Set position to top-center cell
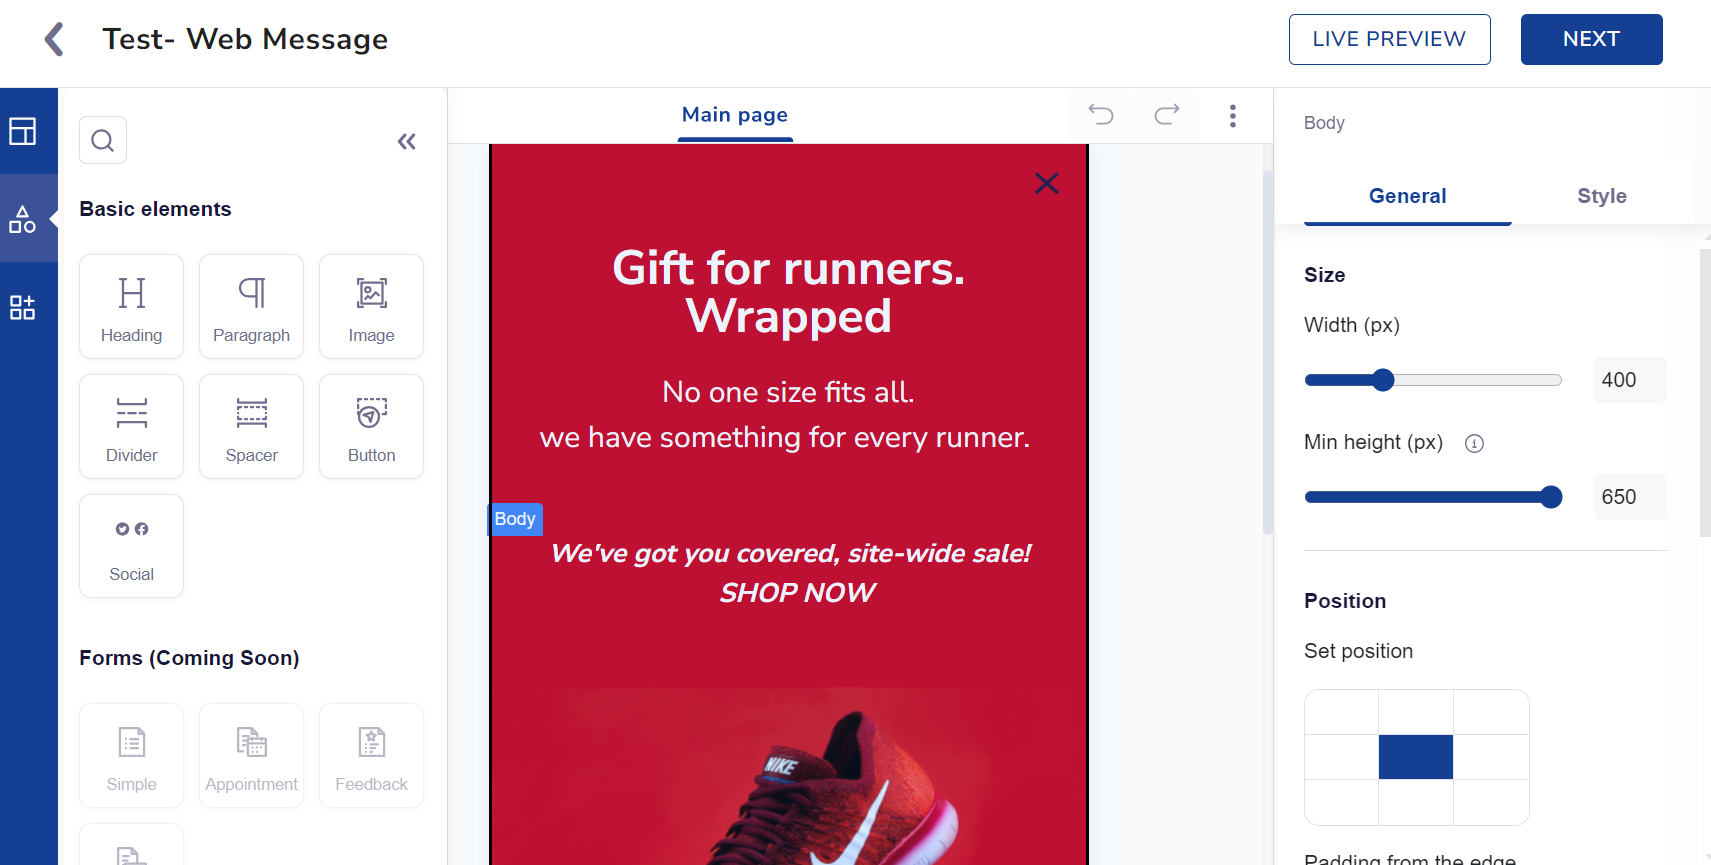 coord(1416,712)
